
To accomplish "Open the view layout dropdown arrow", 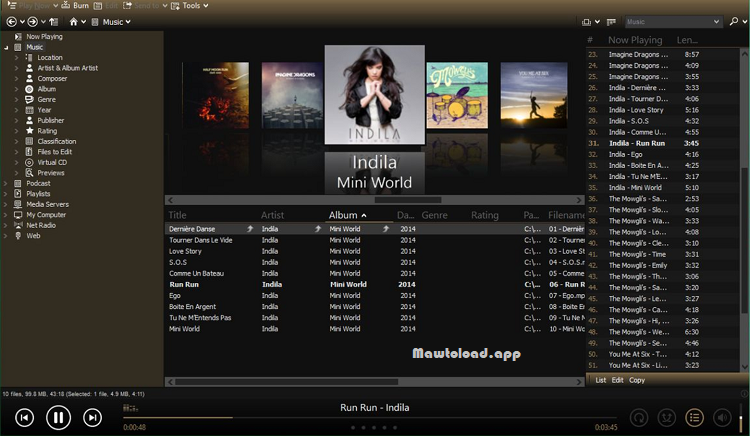I will (597, 22).
